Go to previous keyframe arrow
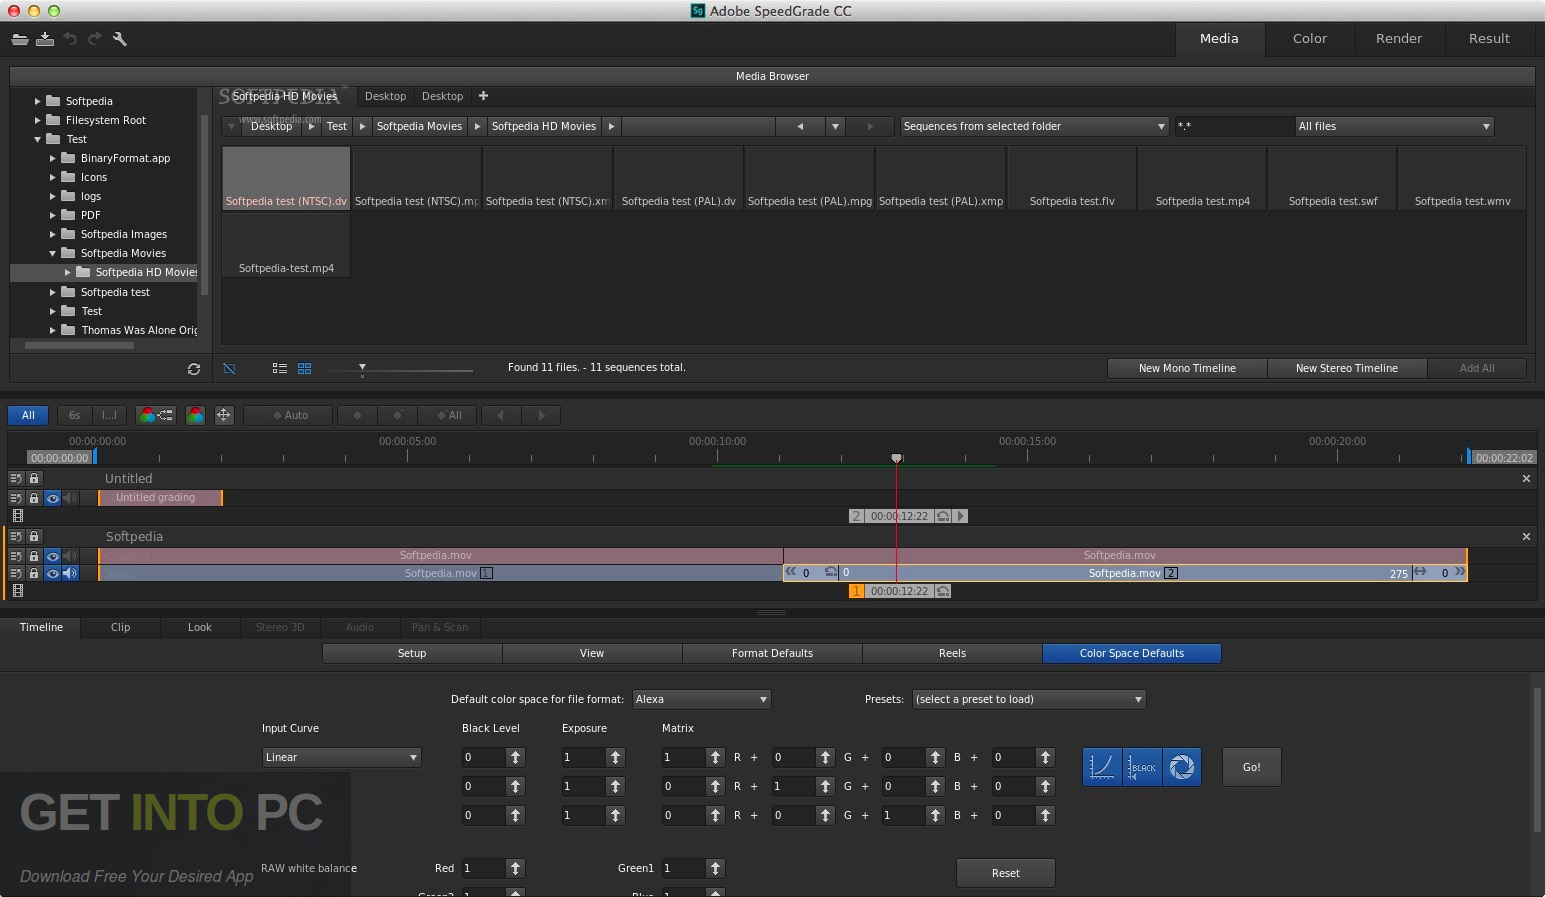 (x=501, y=415)
